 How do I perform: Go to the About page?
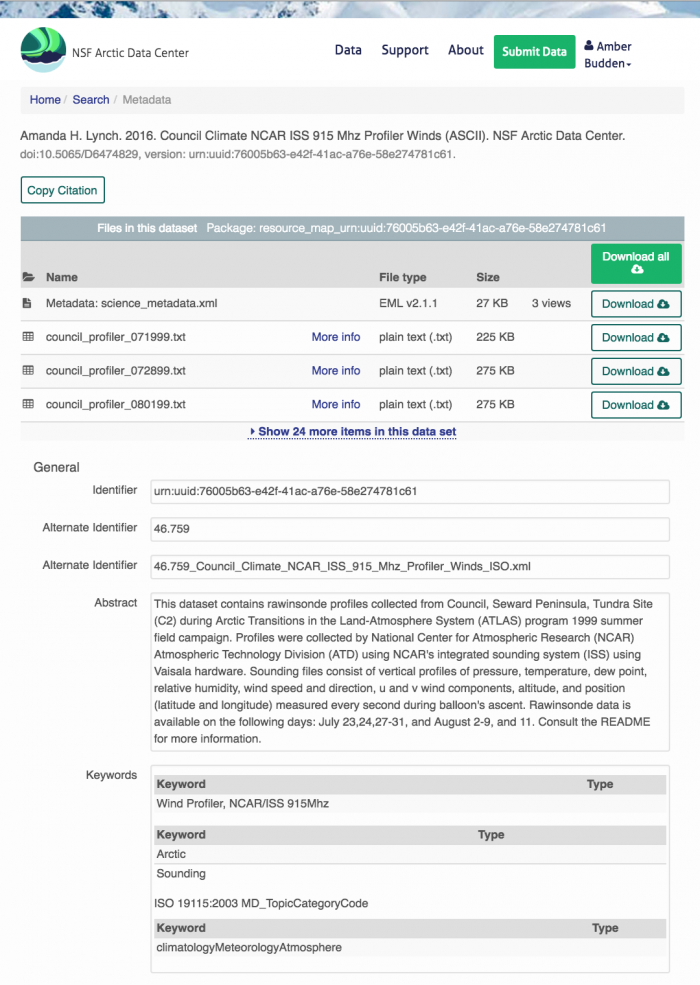(466, 50)
